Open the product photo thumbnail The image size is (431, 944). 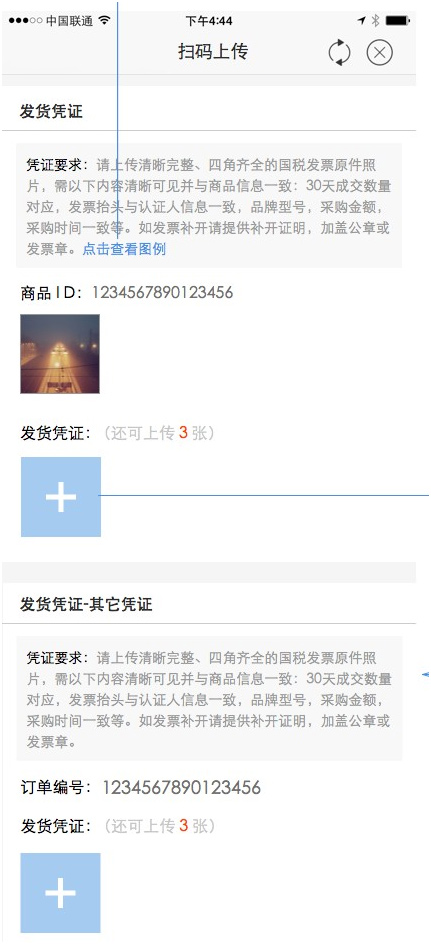point(60,354)
